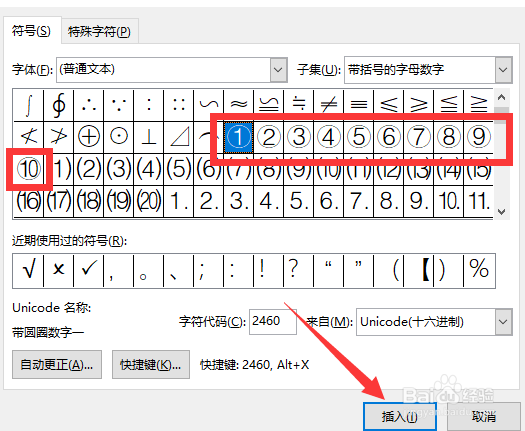Choose the right triangle ⊿ symbol
525x431 pixels.
179,137
